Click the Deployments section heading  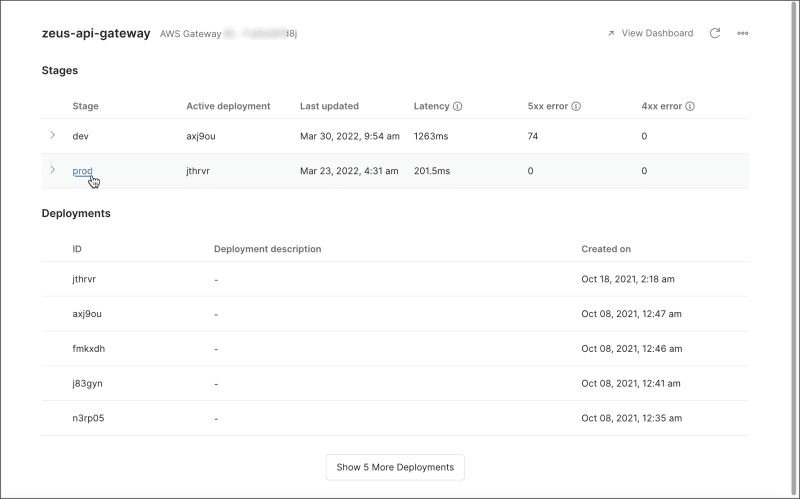pyautogui.click(x=76, y=213)
